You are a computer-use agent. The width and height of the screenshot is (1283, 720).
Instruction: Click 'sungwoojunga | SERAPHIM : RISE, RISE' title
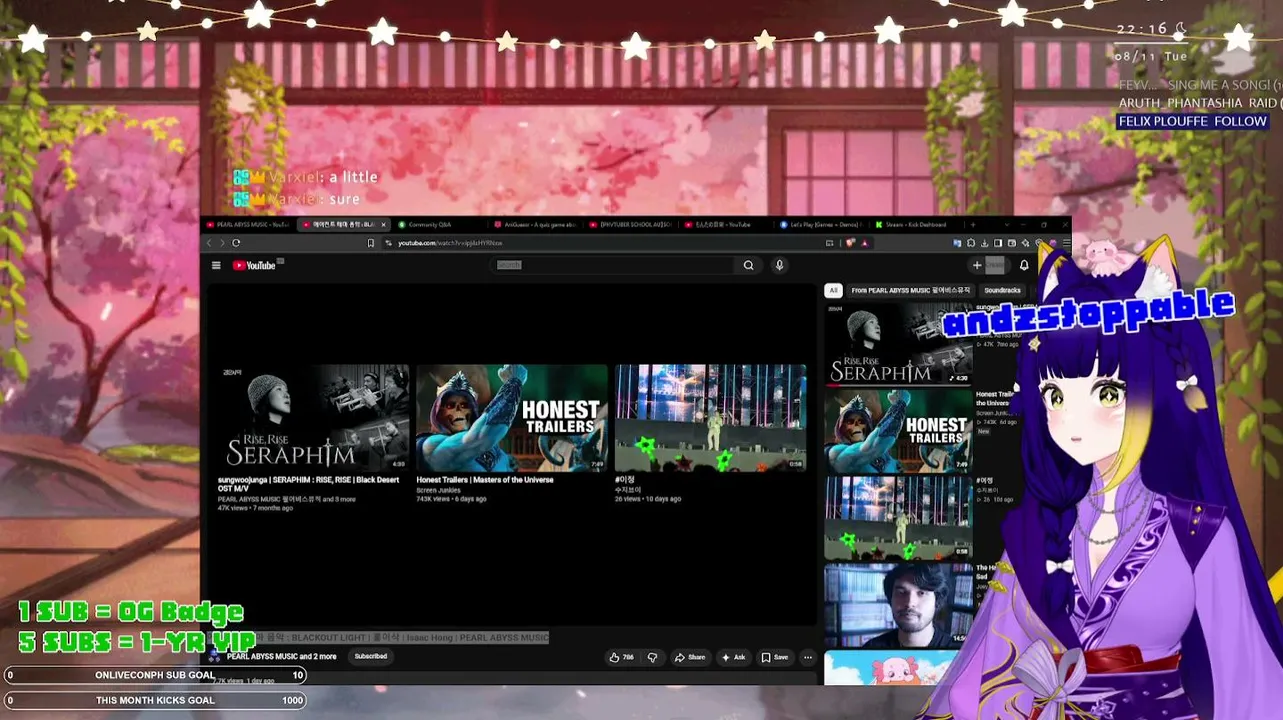[308, 484]
